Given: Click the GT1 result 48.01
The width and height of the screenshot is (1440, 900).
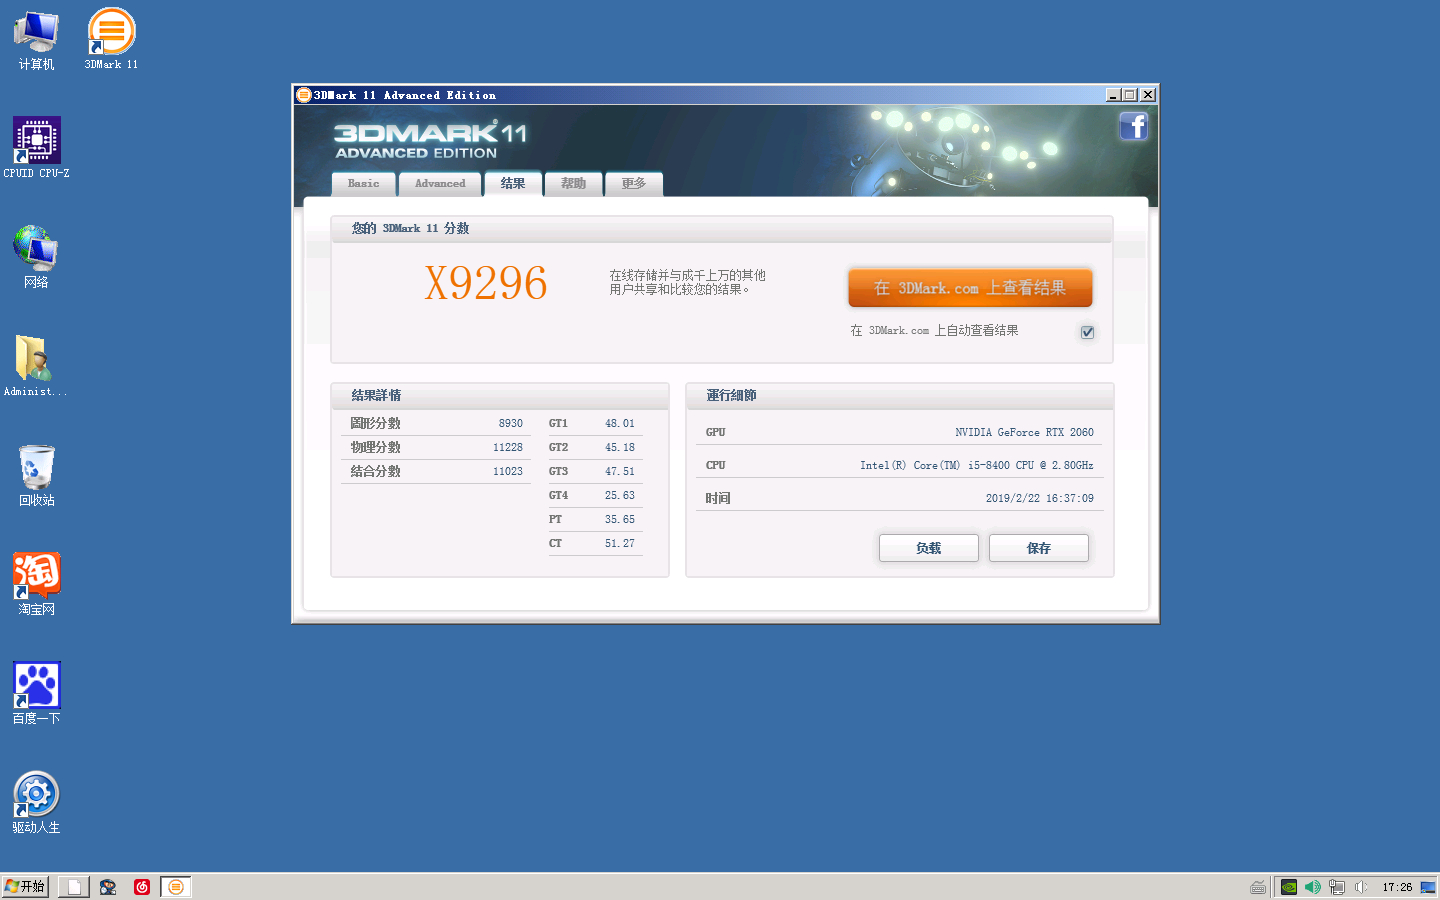Looking at the screenshot, I should pos(620,424).
